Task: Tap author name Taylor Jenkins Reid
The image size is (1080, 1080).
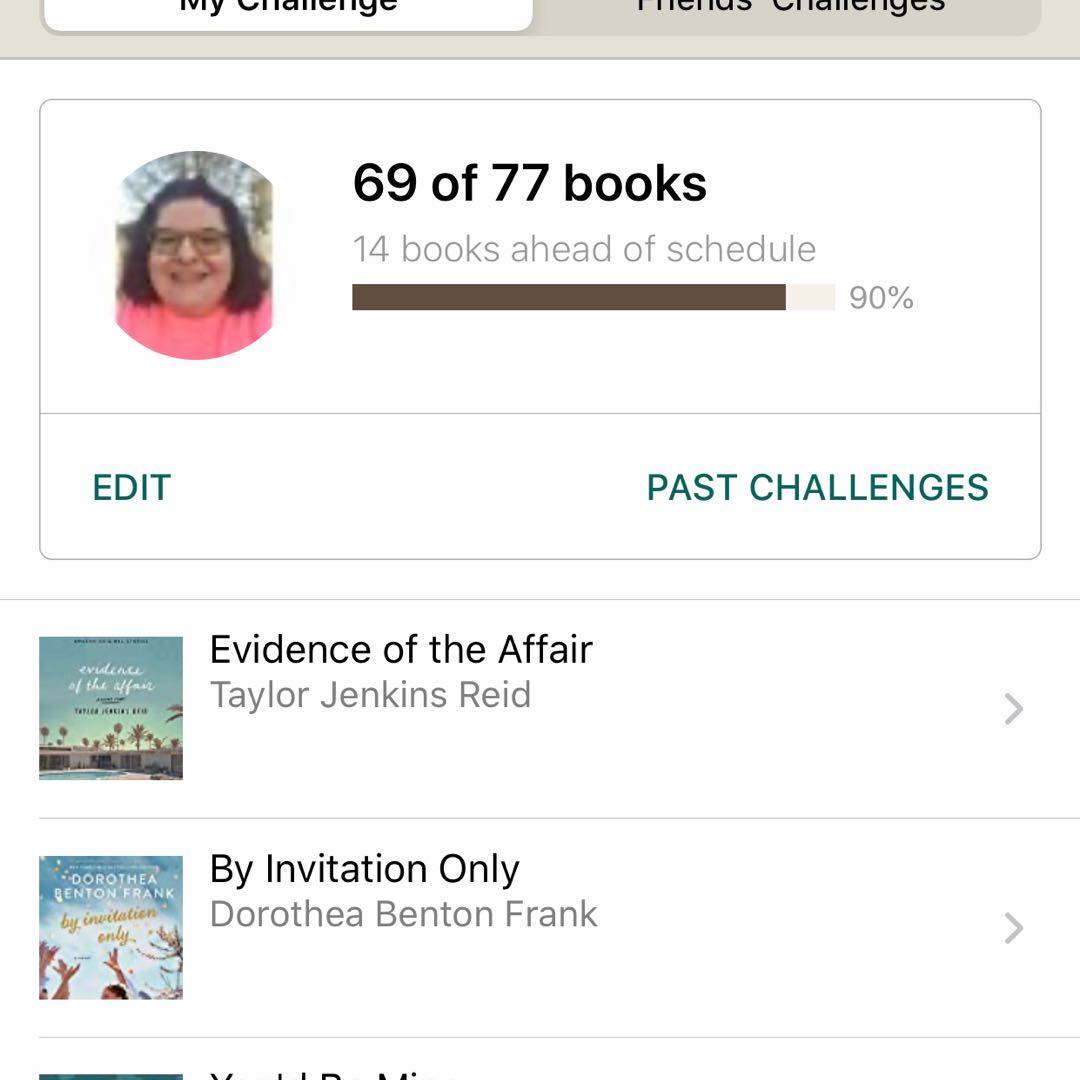Action: pyautogui.click(x=370, y=695)
